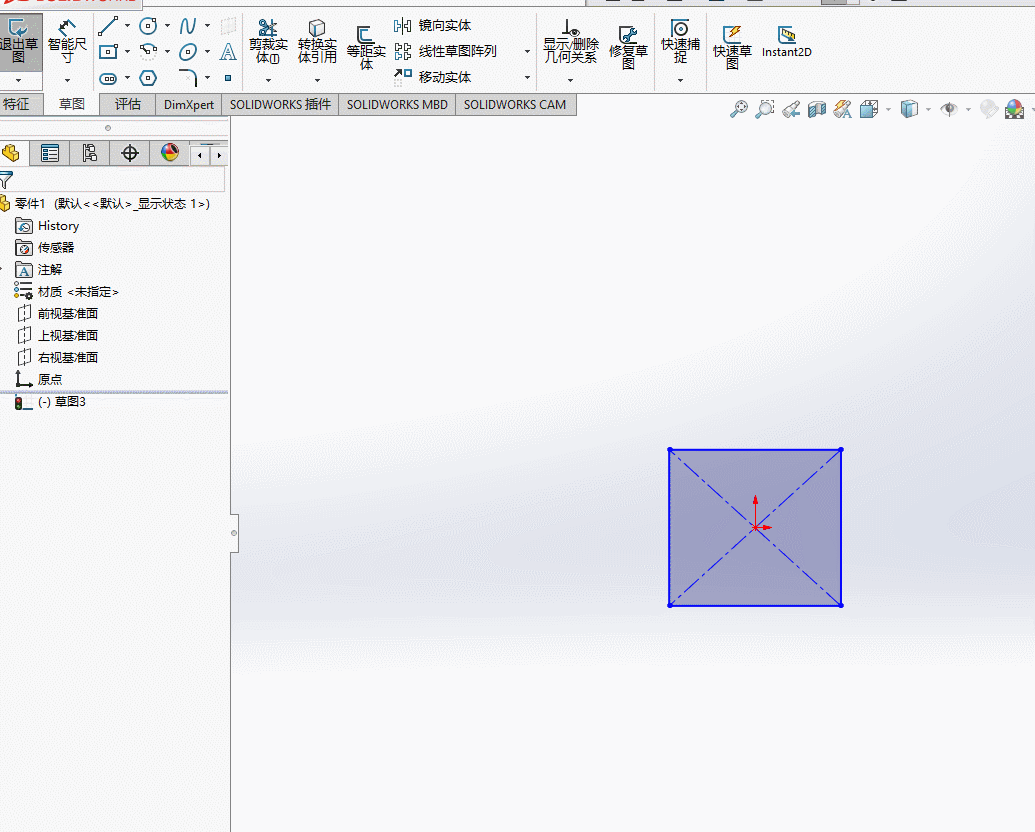Click Repair Sketch (修复草图)
Viewport: 1035px width, 832px height.
pos(628,46)
